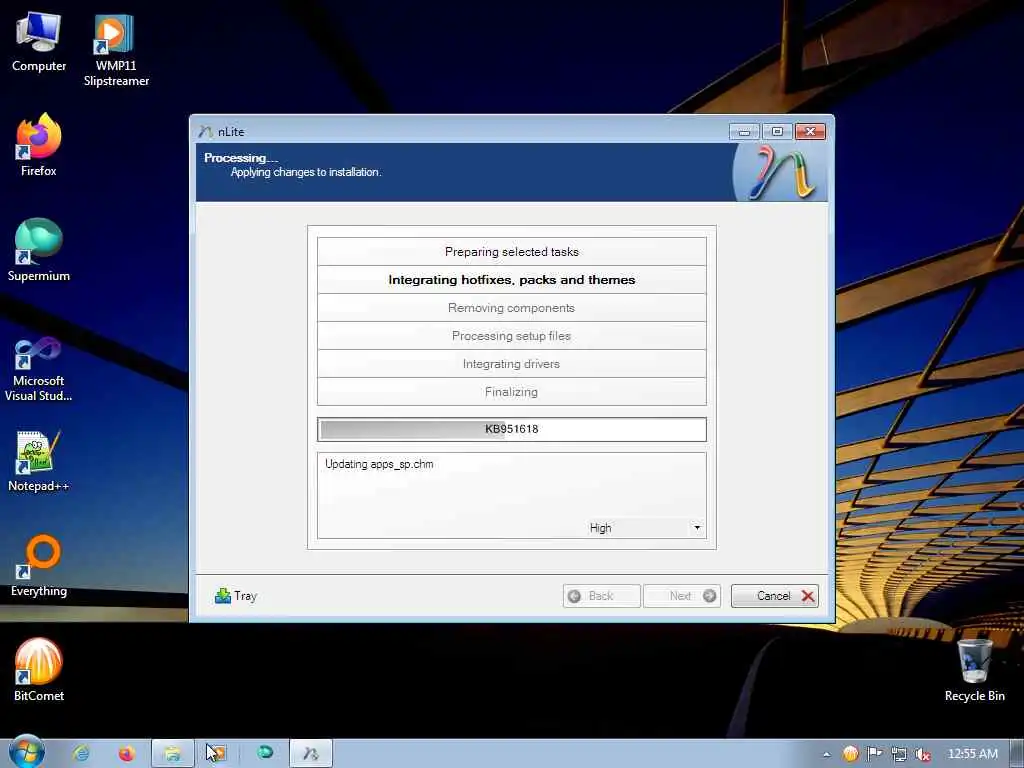This screenshot has height=768, width=1024.
Task: Open the Recycle Bin
Action: coord(974,670)
